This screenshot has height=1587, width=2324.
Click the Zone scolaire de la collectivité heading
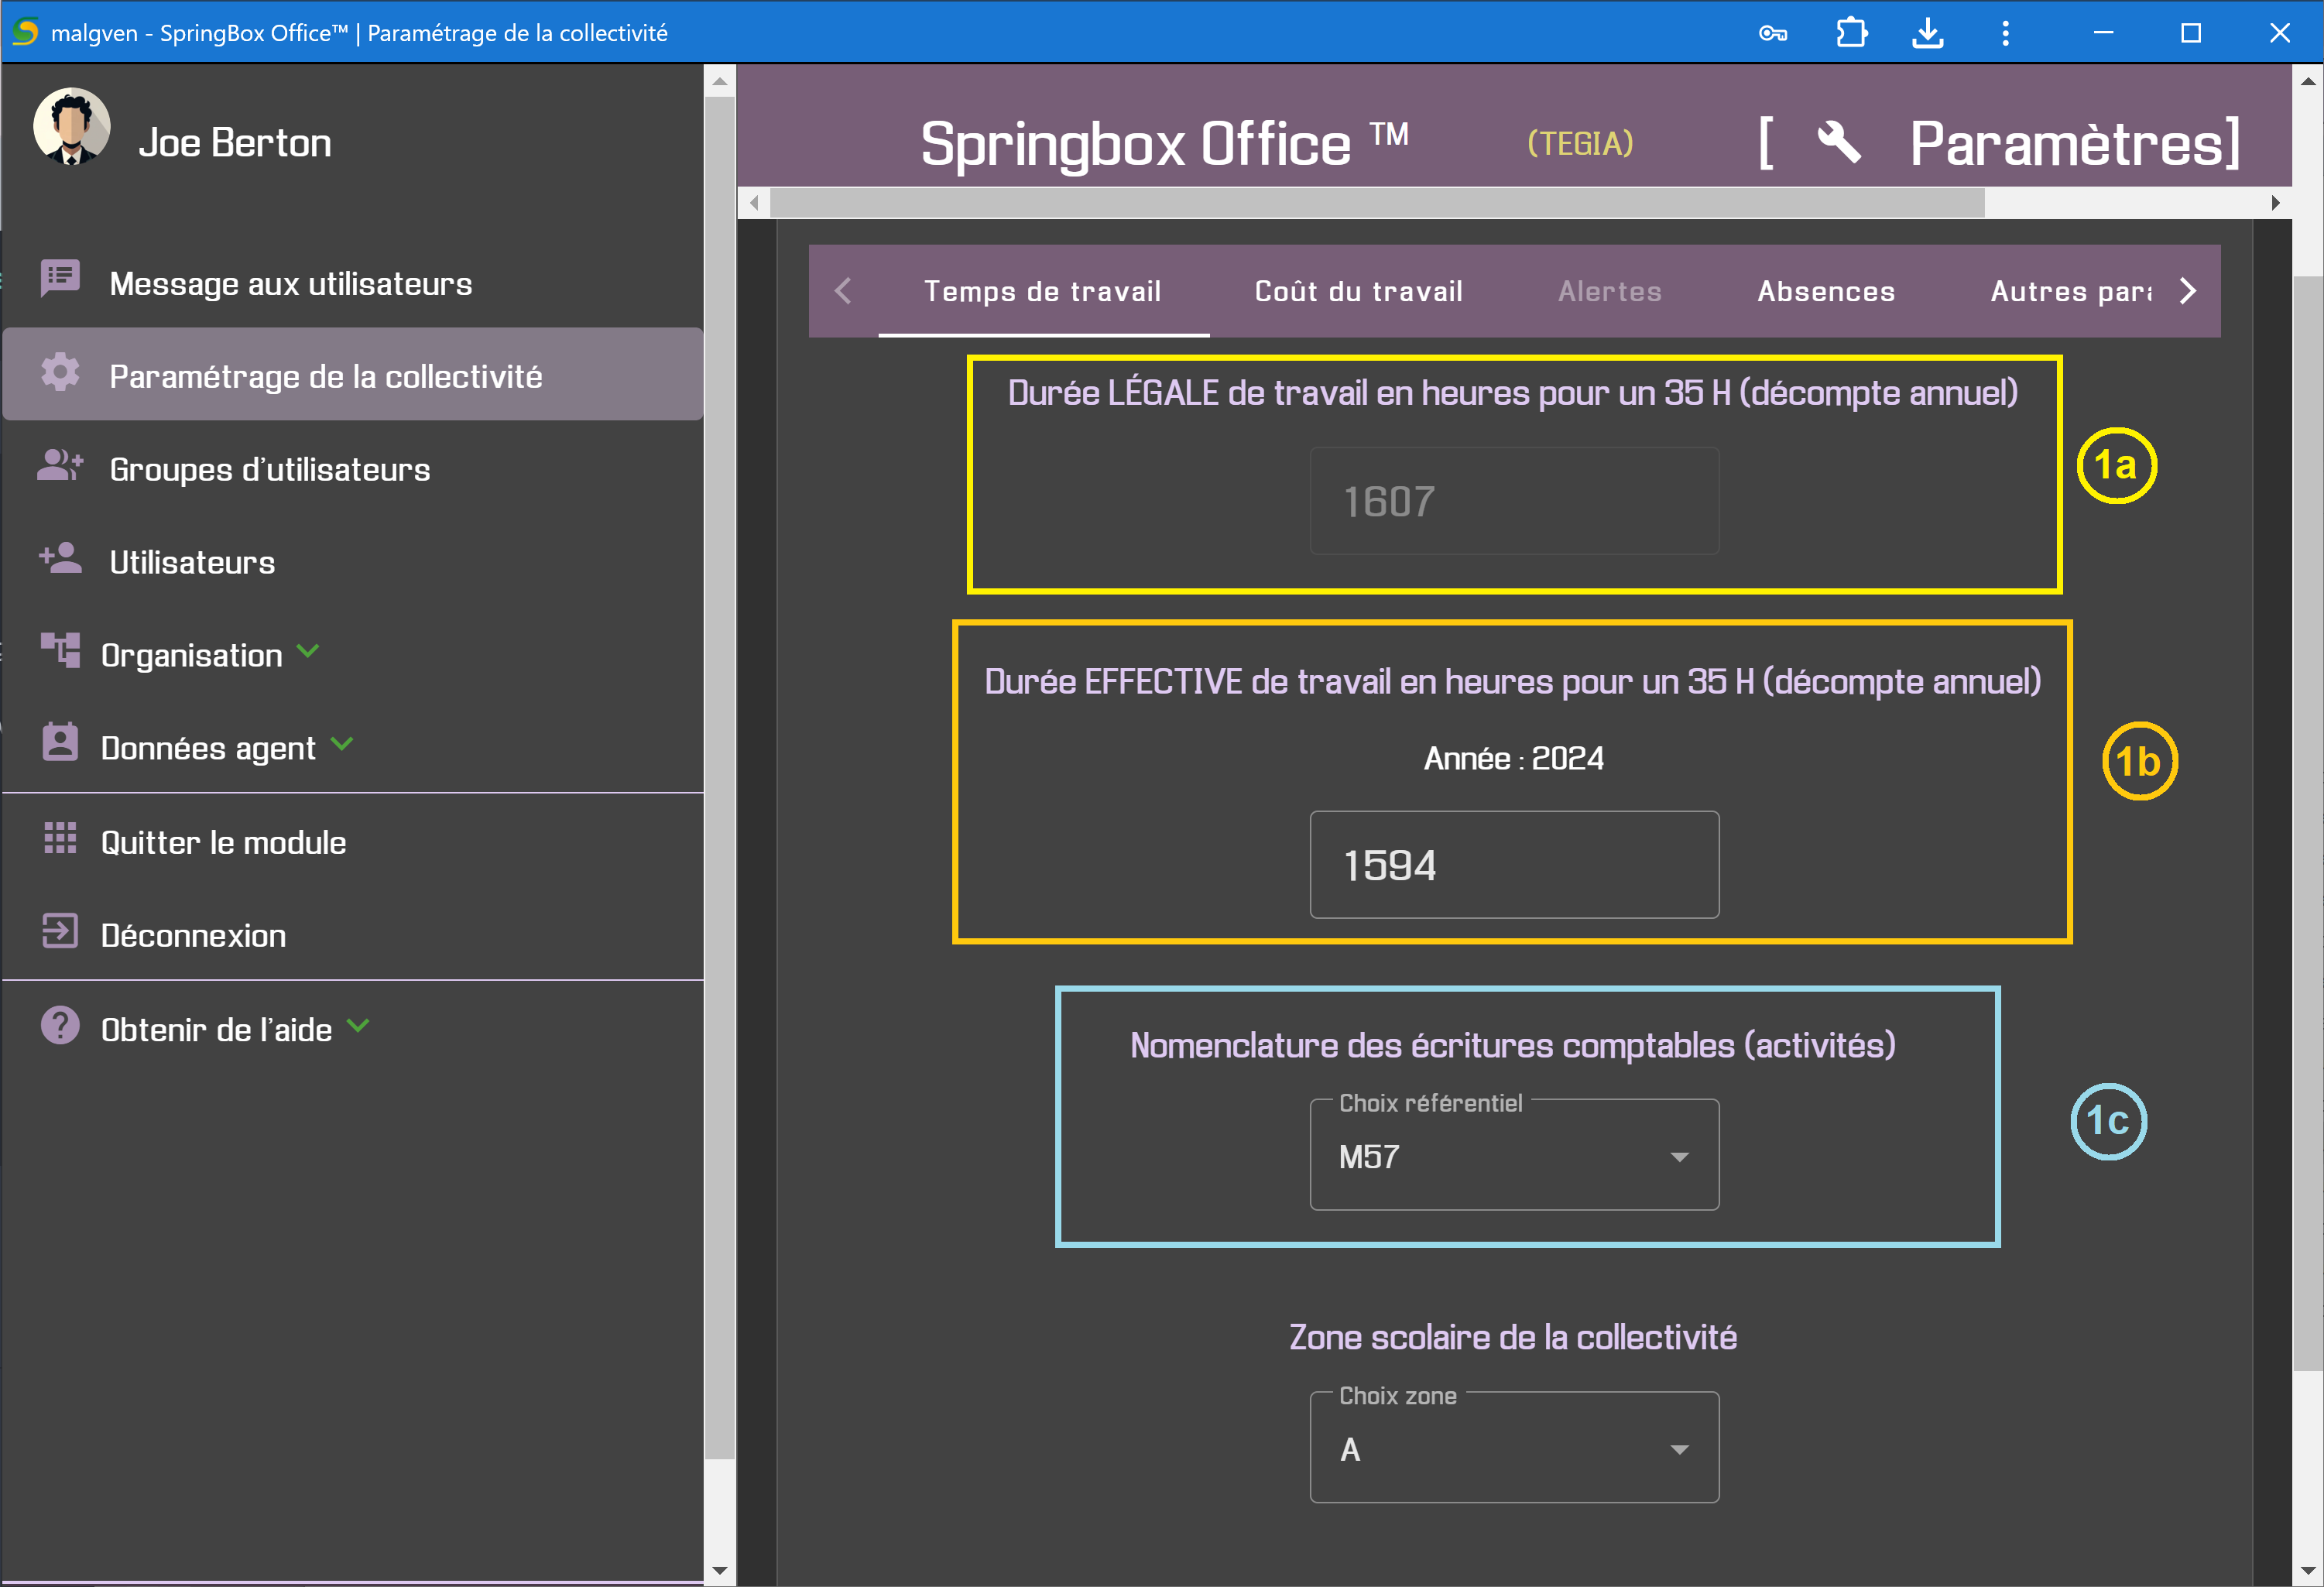(x=1513, y=1337)
